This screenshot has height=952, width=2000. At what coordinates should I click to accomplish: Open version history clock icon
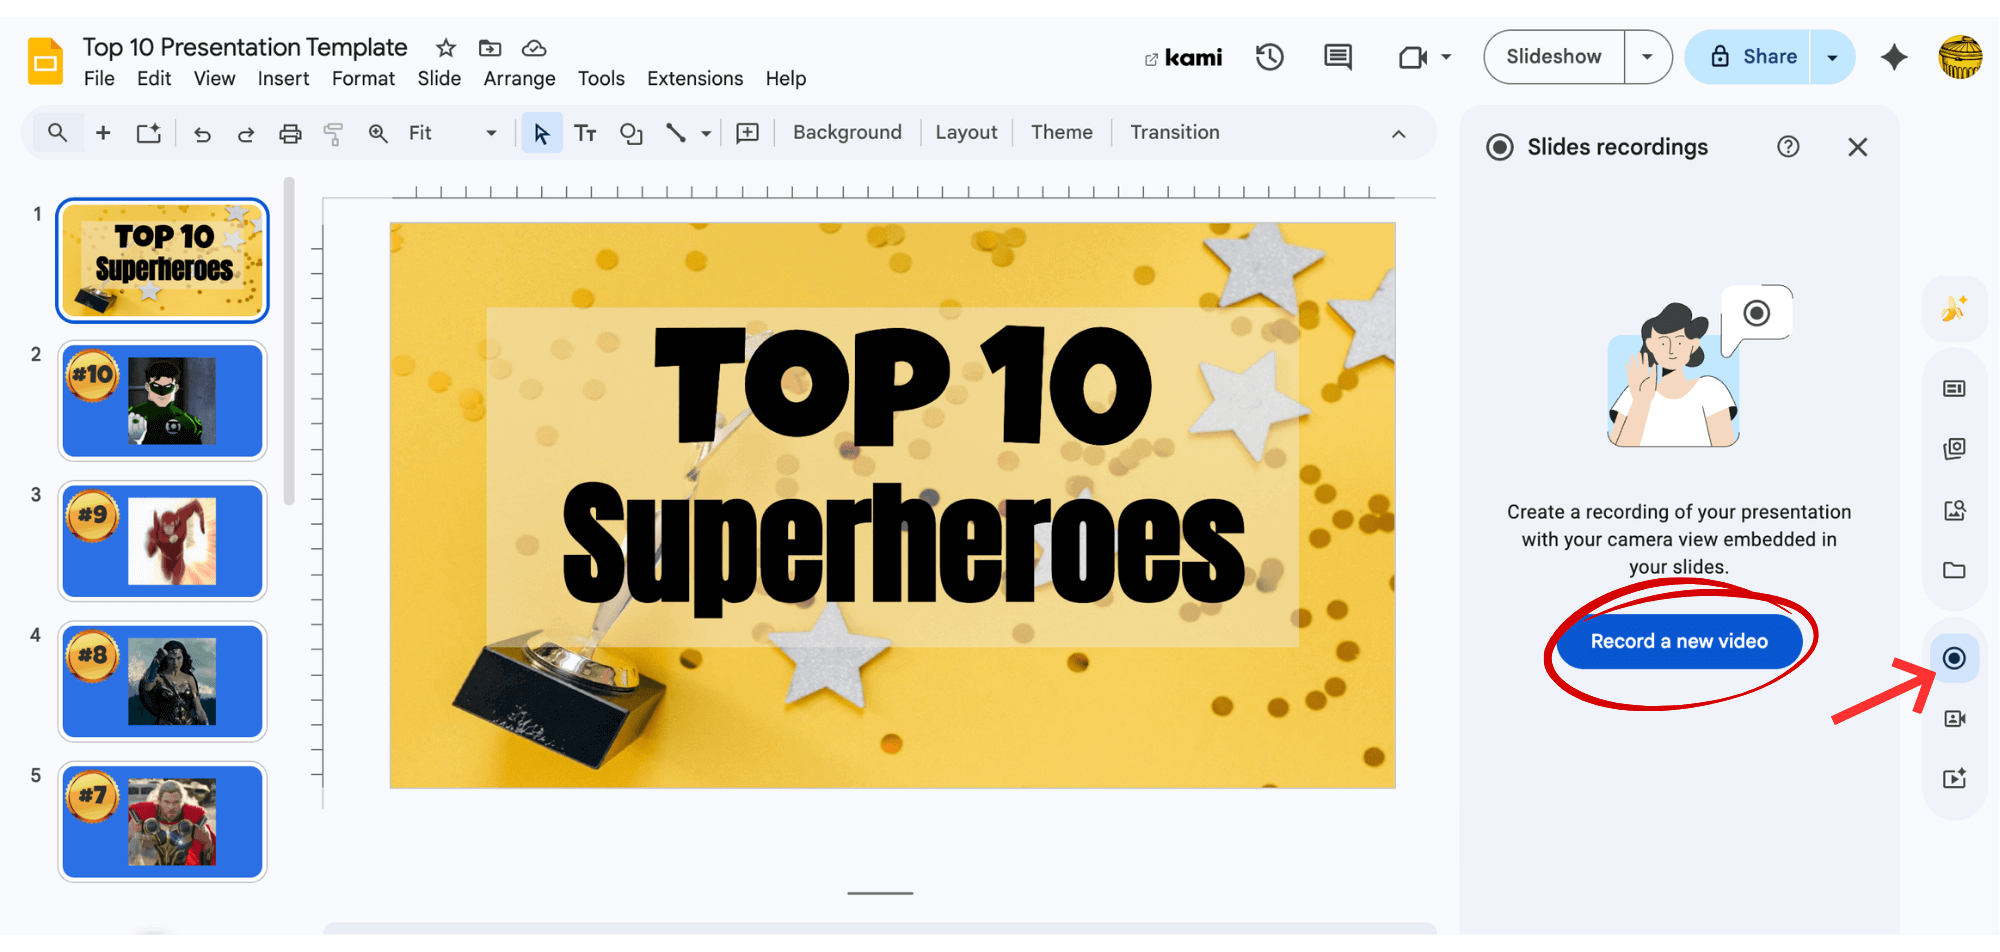coord(1269,58)
